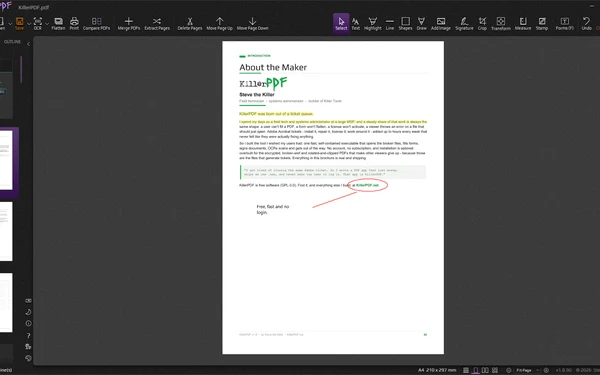Open the OUTLINE tab in sidebar

(12, 42)
